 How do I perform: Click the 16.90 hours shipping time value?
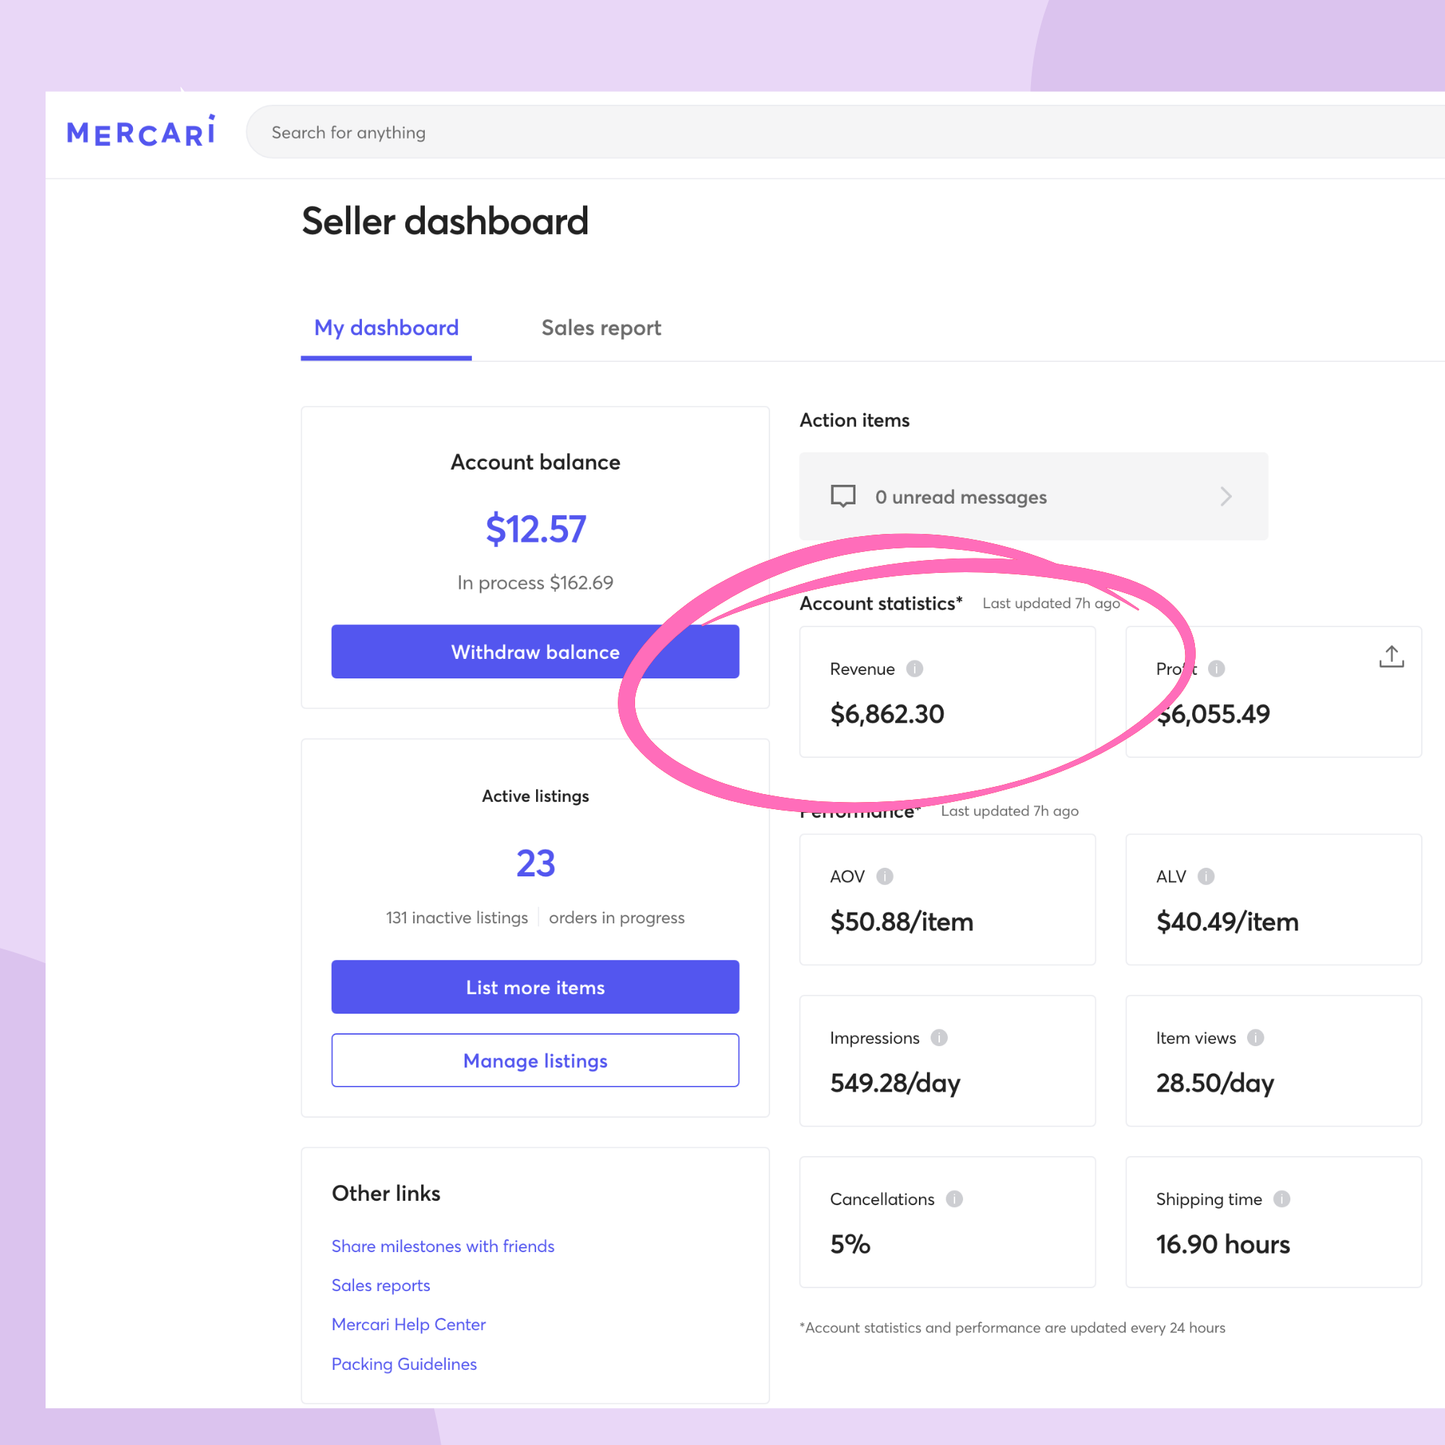click(x=1223, y=1245)
